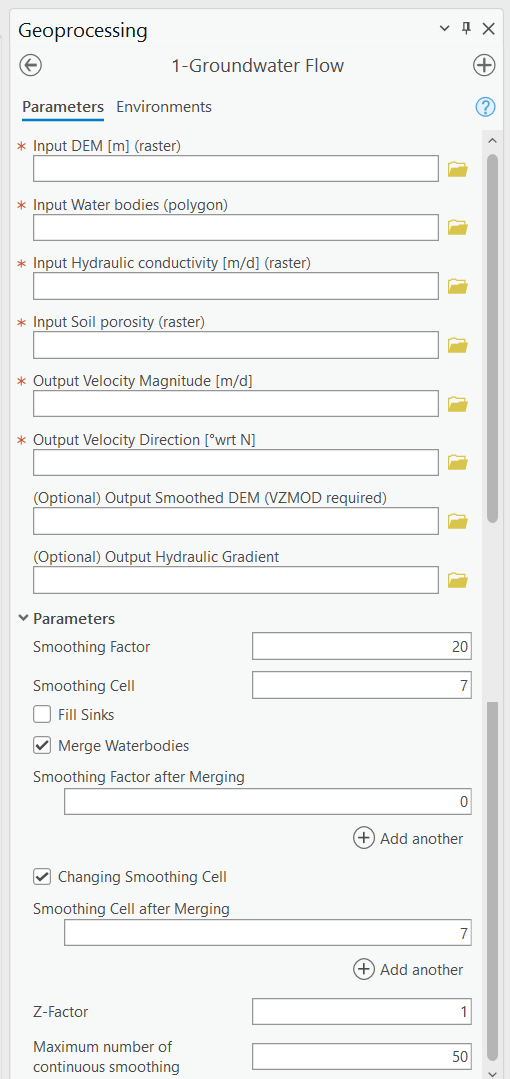The width and height of the screenshot is (510, 1079).
Task: Add another Smoothing Factor after Merging value
Action: tap(408, 838)
